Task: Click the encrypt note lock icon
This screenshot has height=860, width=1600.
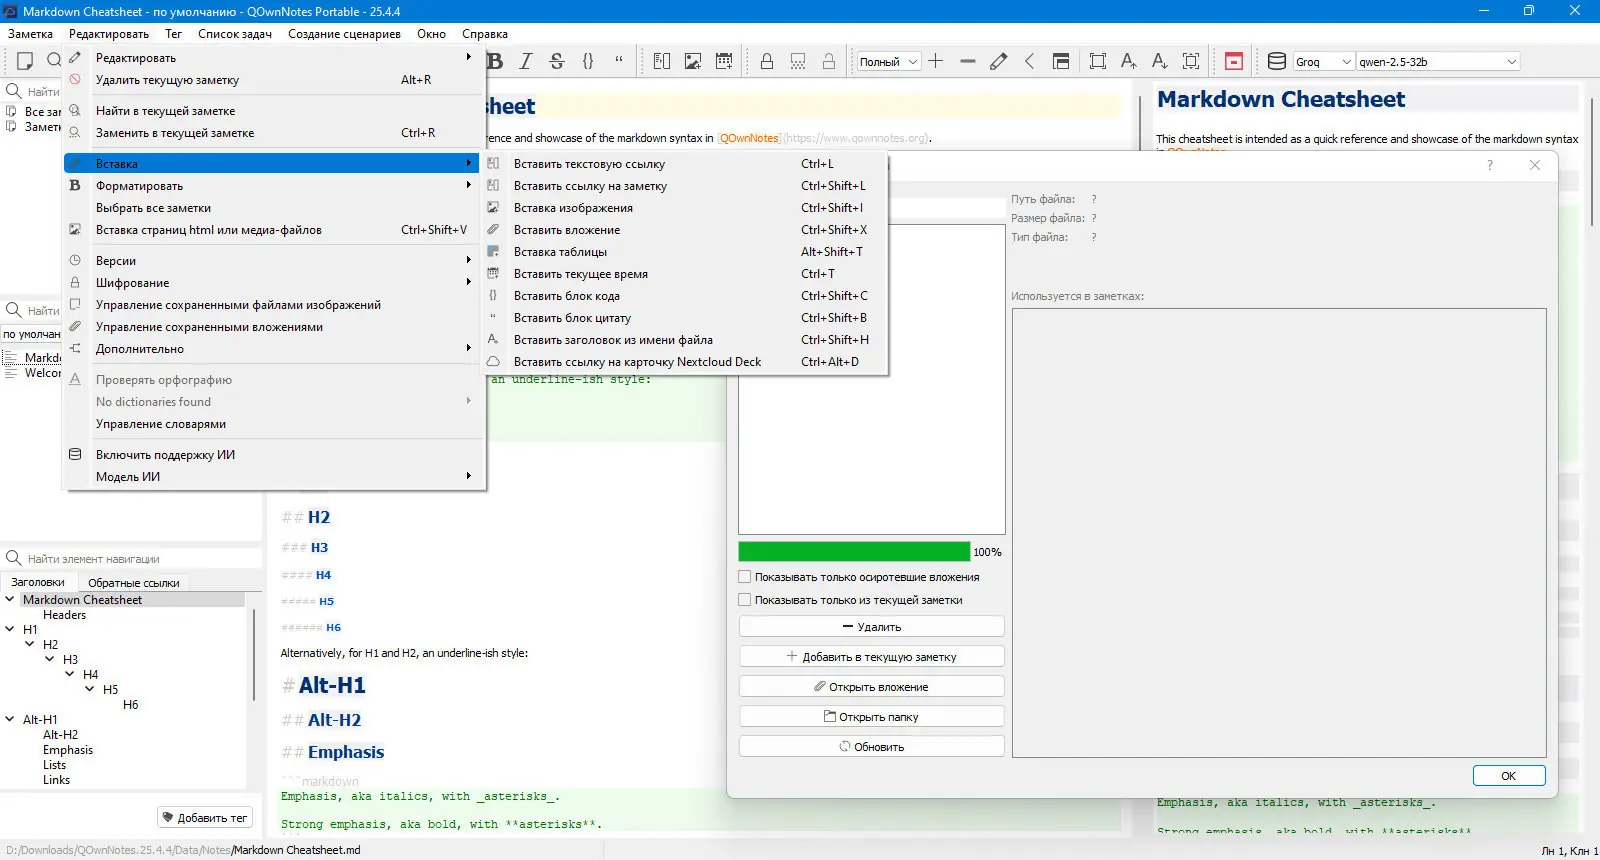Action: [767, 61]
